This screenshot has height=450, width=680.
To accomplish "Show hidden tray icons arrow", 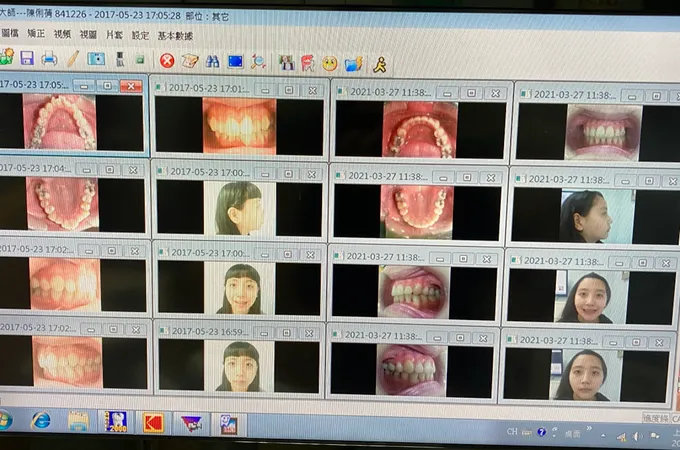I will click(x=603, y=435).
